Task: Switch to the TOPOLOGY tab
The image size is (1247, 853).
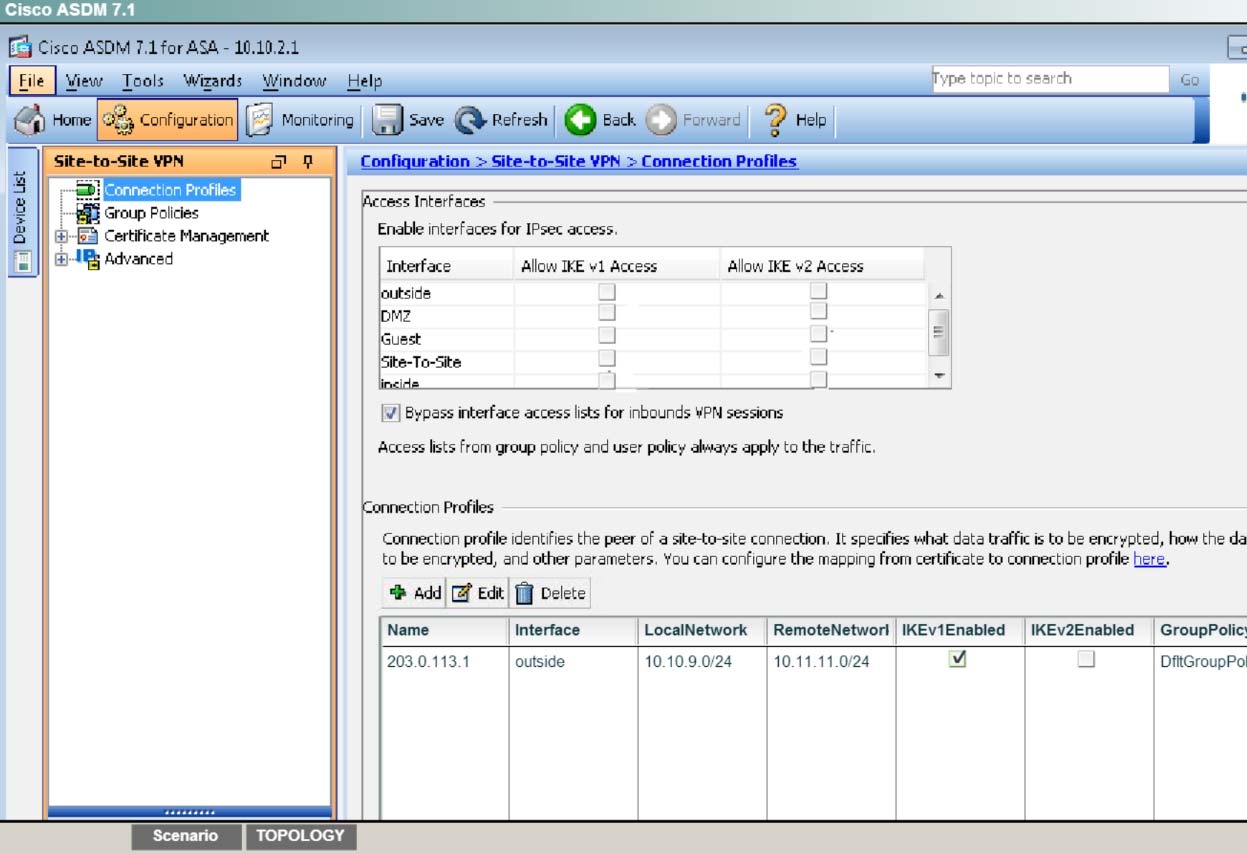Action: 300,836
